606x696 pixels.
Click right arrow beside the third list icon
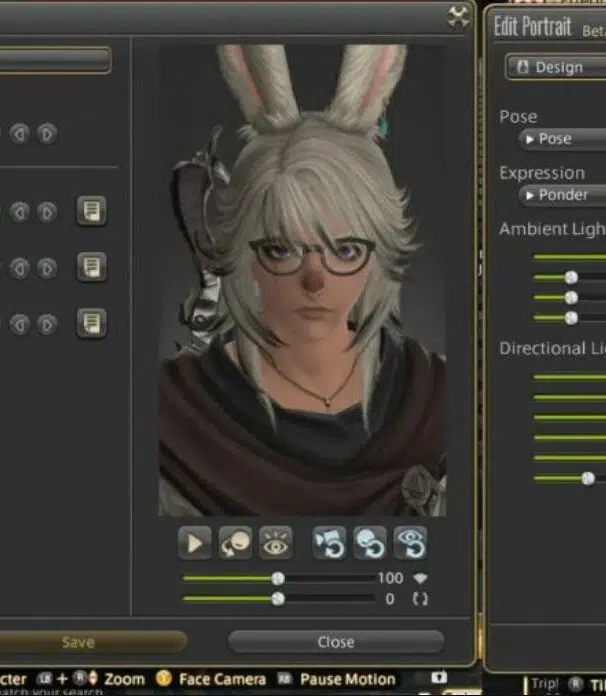pyautogui.click(x=47, y=324)
